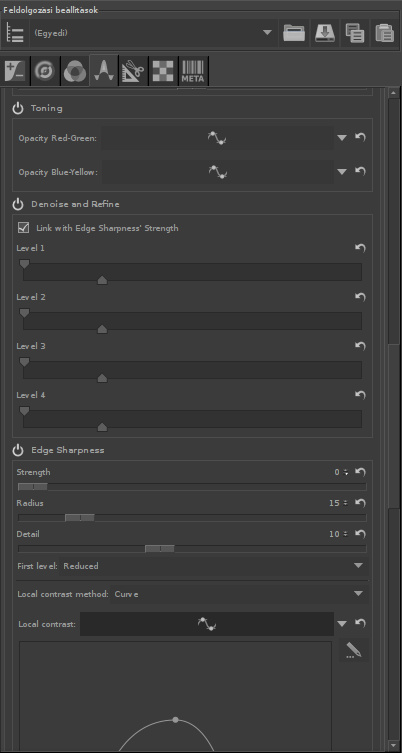Viewport: 402px width, 753px height.
Task: Click the Radius slider handle
Action: (80, 517)
